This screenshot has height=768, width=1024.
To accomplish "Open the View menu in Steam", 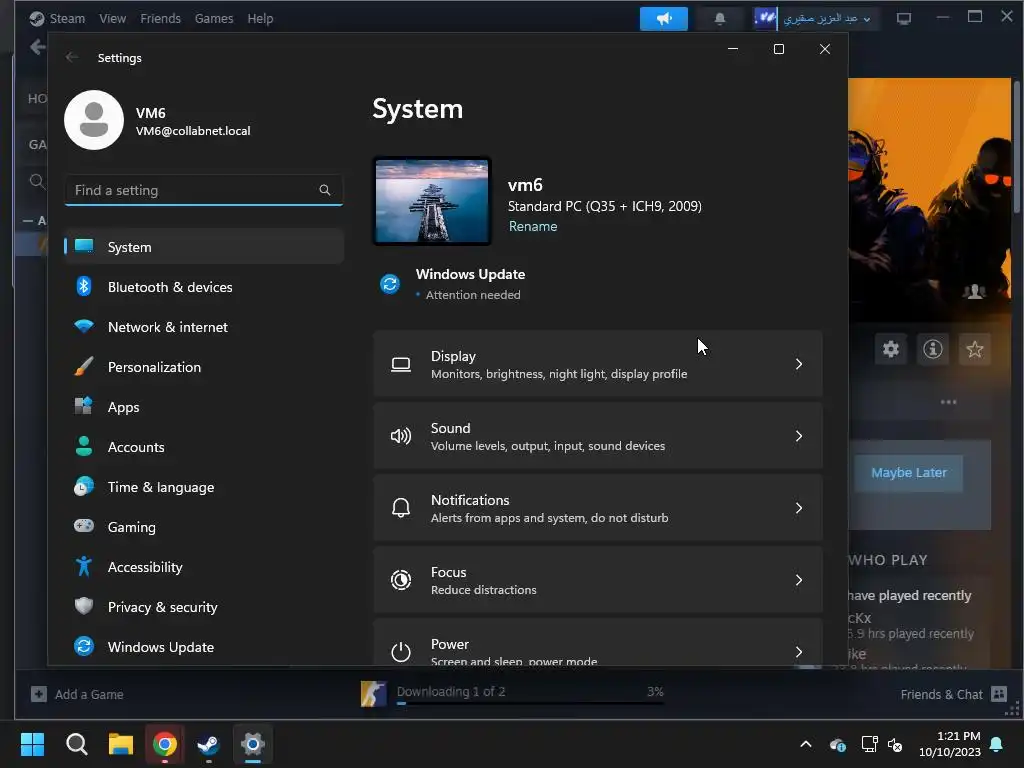I will click(112, 18).
